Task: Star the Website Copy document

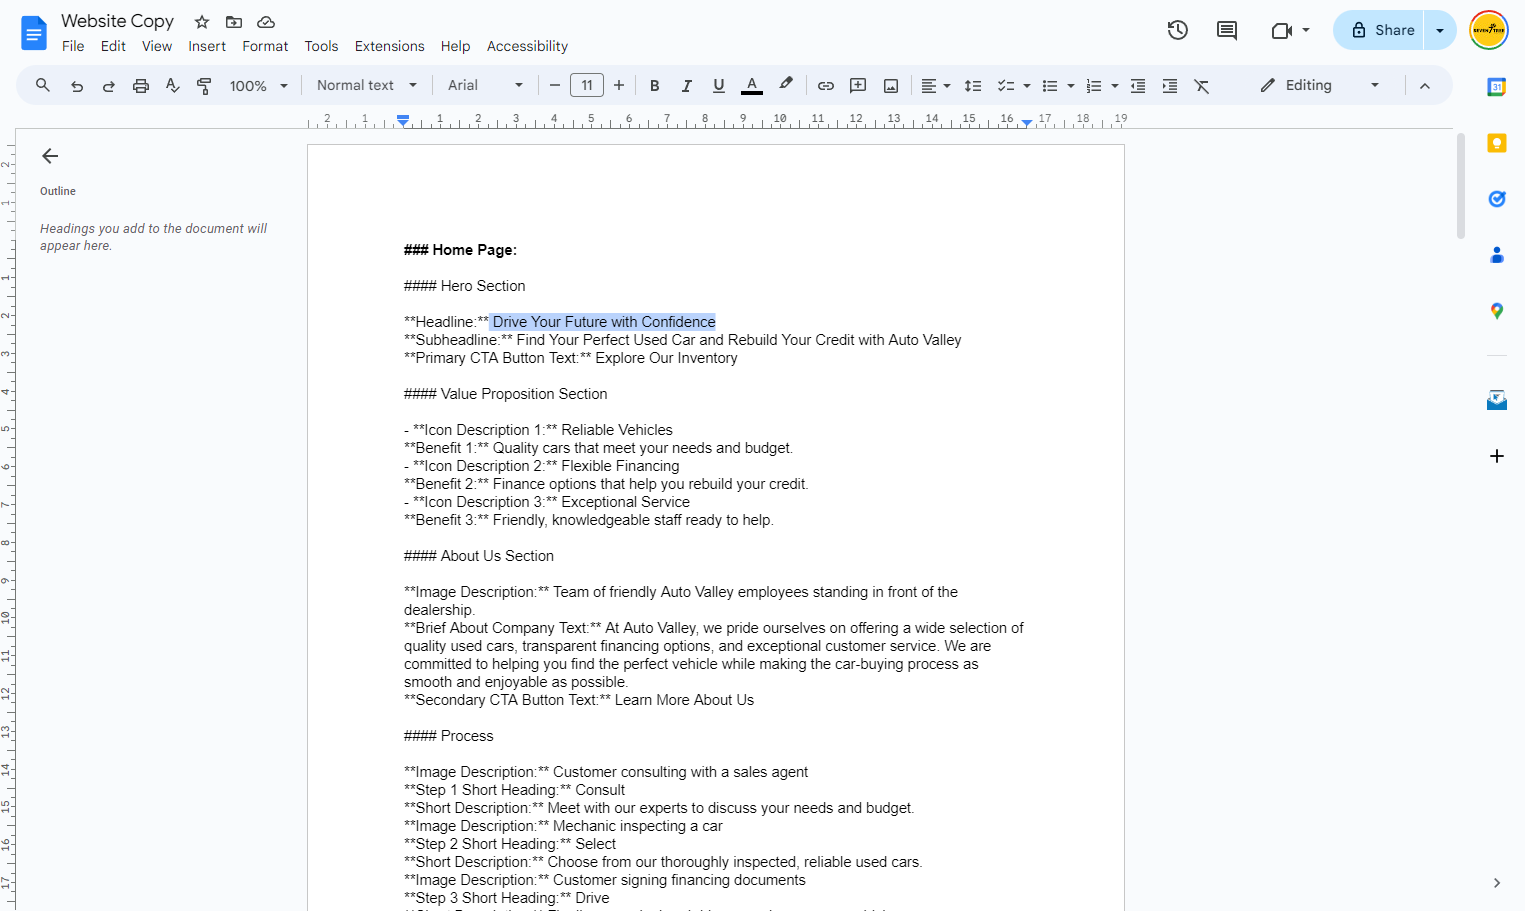Action: [202, 22]
